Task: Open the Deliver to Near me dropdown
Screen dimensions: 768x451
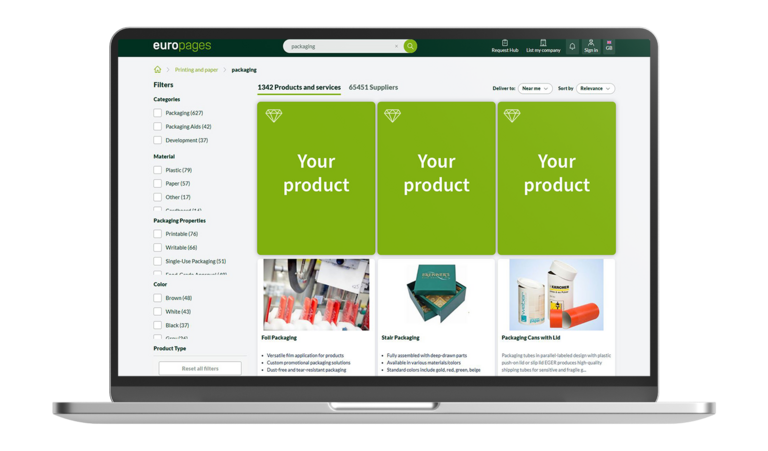Action: (535, 88)
